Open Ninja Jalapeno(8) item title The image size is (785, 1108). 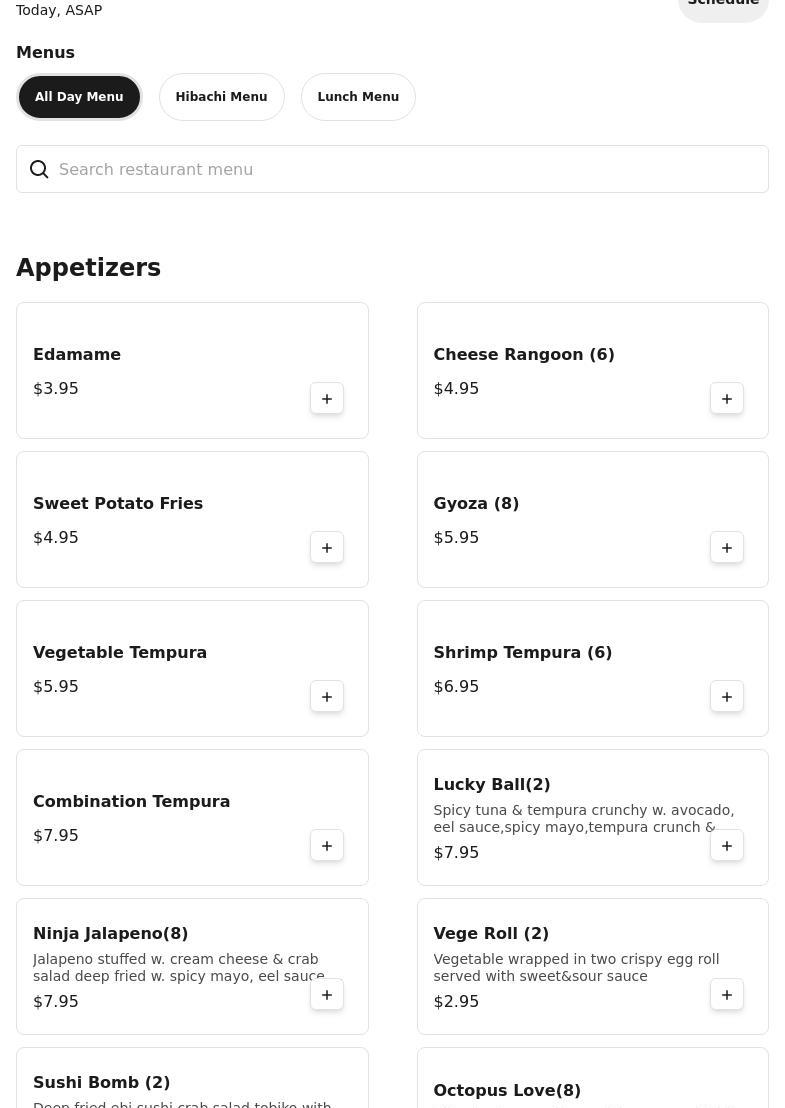(x=111, y=933)
